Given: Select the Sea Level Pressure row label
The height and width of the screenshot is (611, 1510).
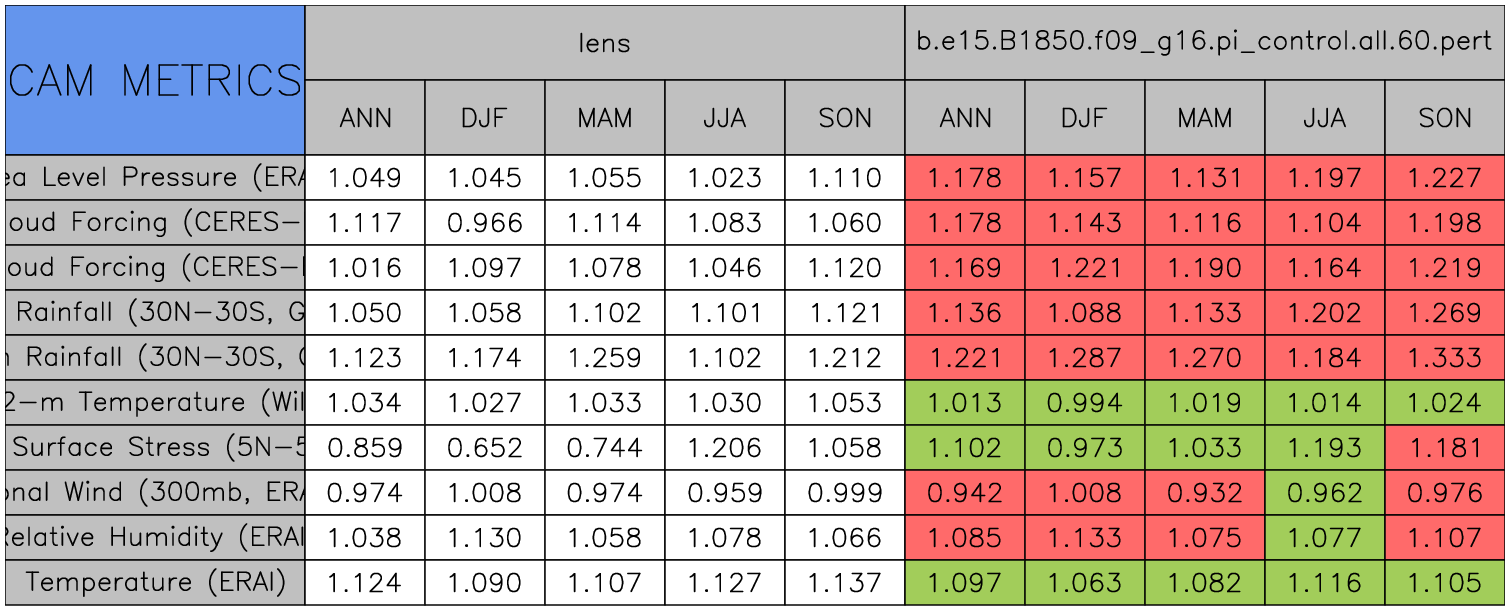Looking at the screenshot, I should (x=155, y=178).
